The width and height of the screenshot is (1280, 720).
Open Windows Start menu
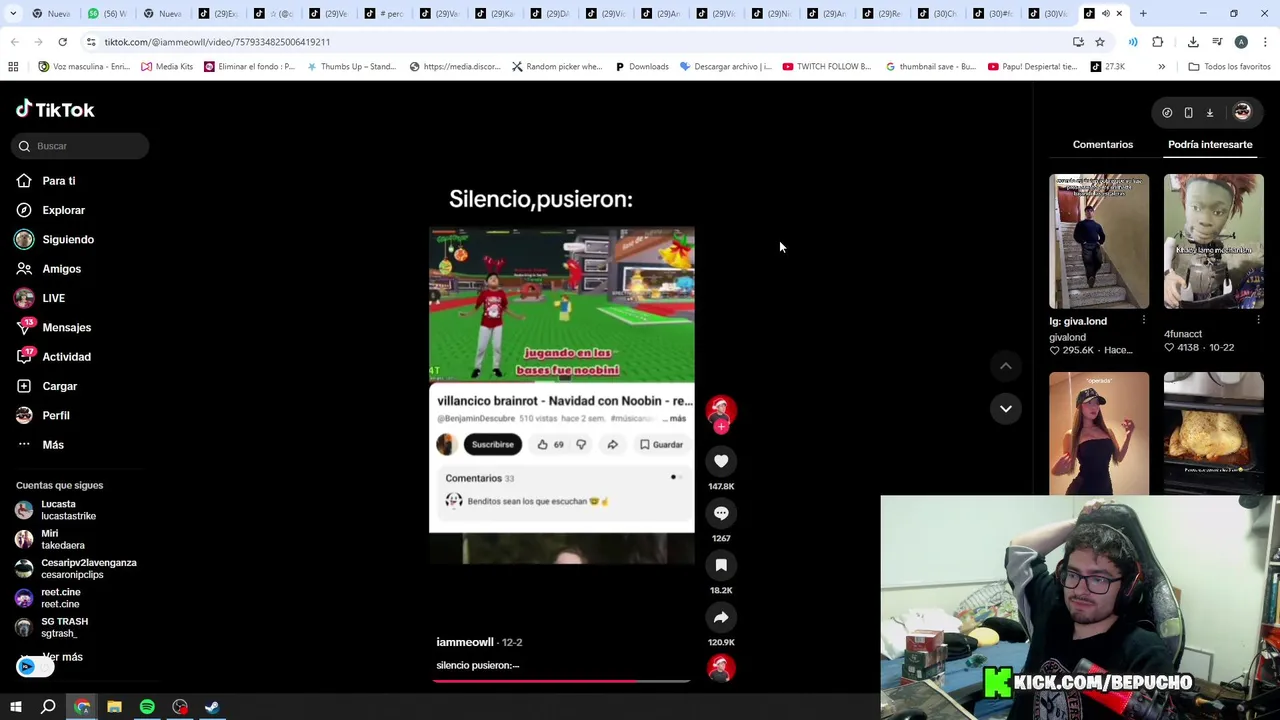(16, 707)
